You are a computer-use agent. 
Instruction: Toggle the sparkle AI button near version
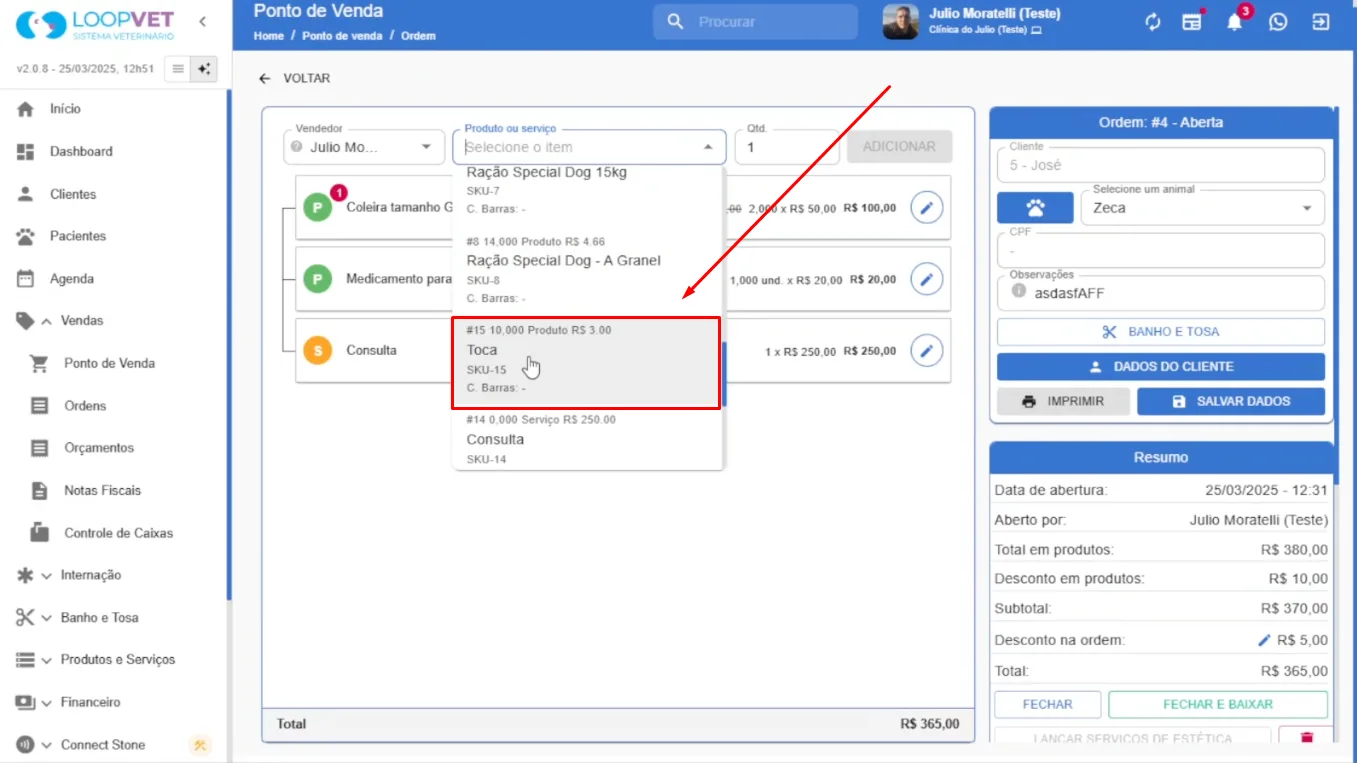tap(204, 69)
